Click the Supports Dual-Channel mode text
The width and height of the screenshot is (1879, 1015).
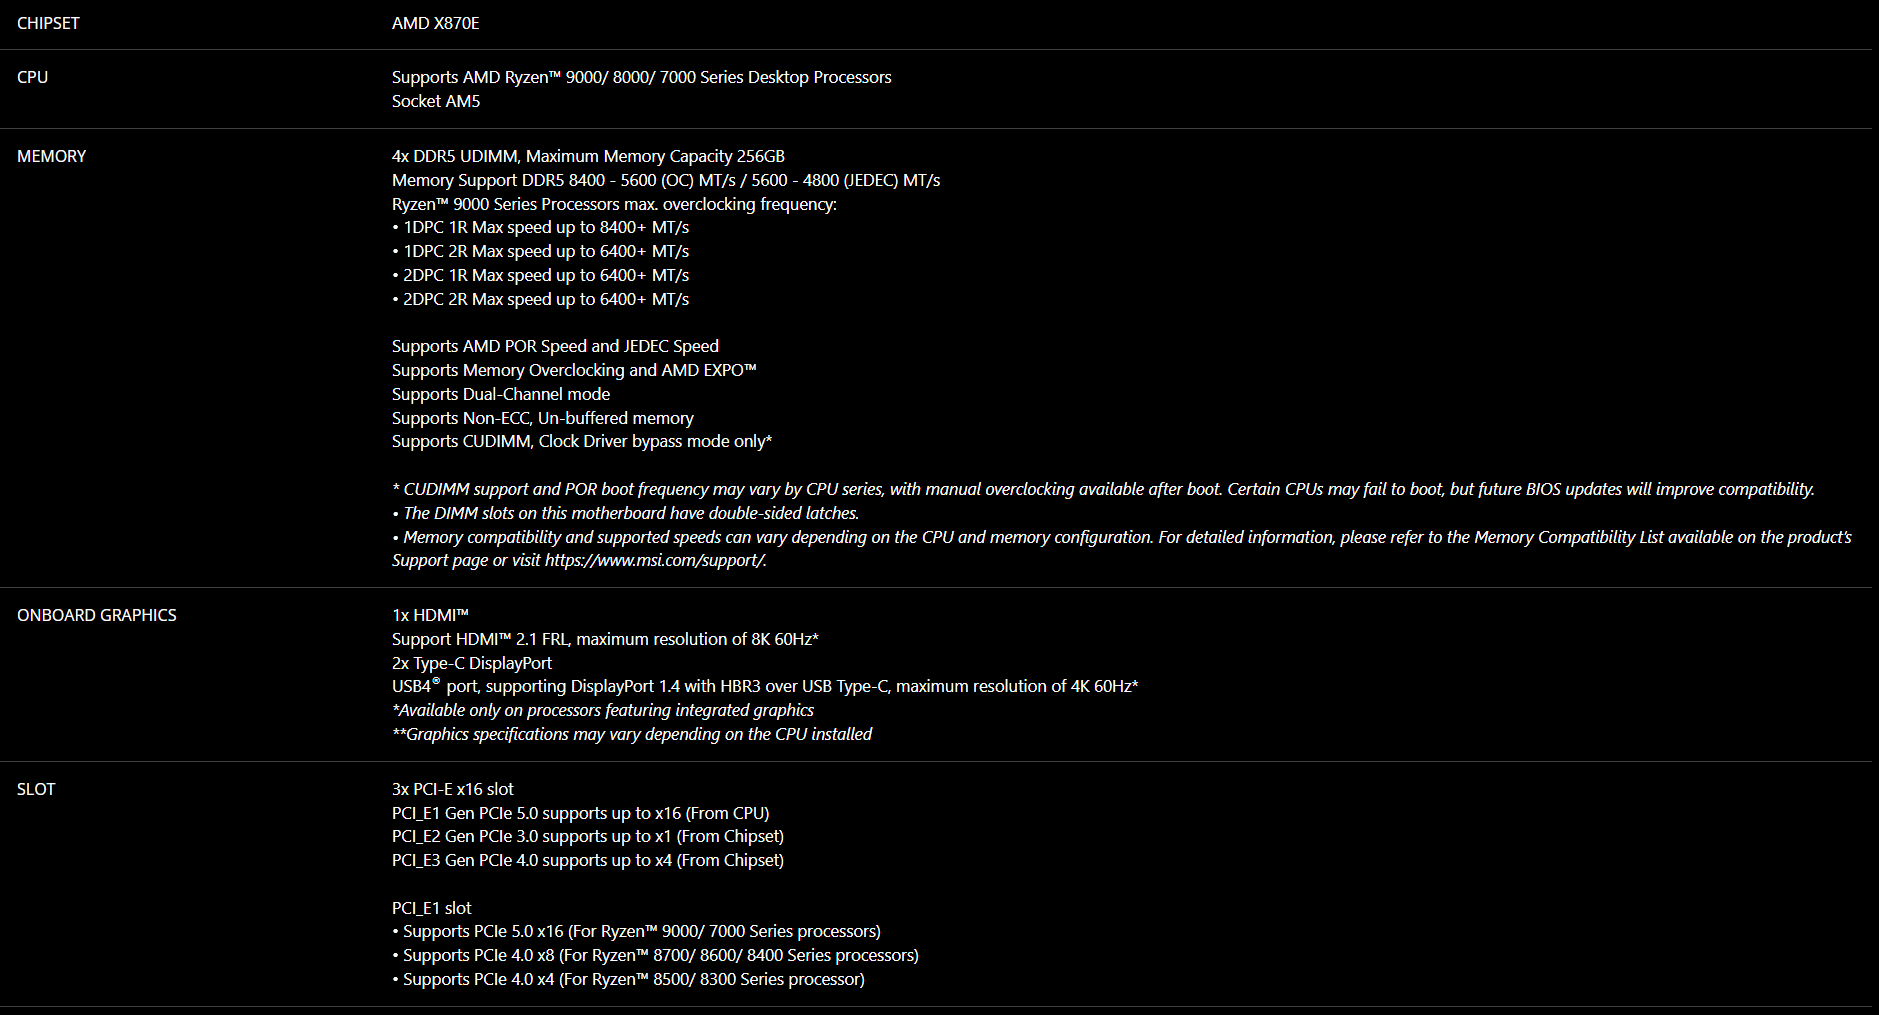click(x=501, y=394)
